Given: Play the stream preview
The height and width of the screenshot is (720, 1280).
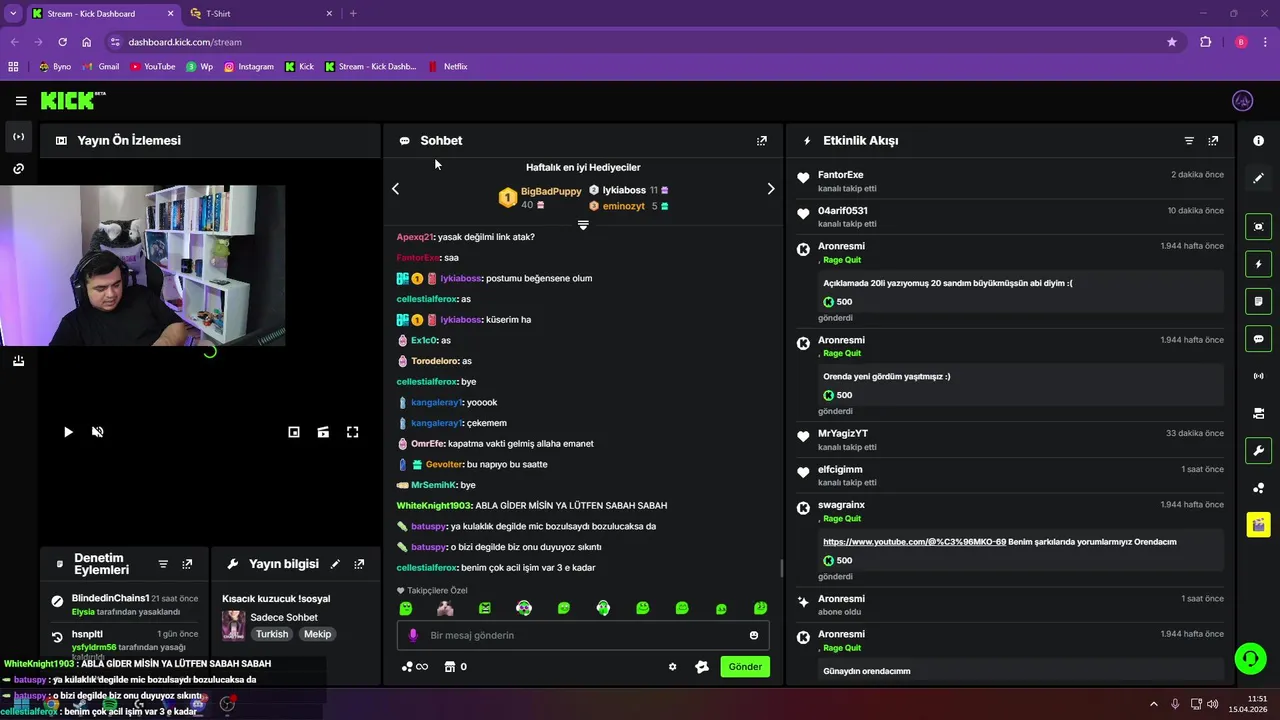Looking at the screenshot, I should click(x=68, y=432).
